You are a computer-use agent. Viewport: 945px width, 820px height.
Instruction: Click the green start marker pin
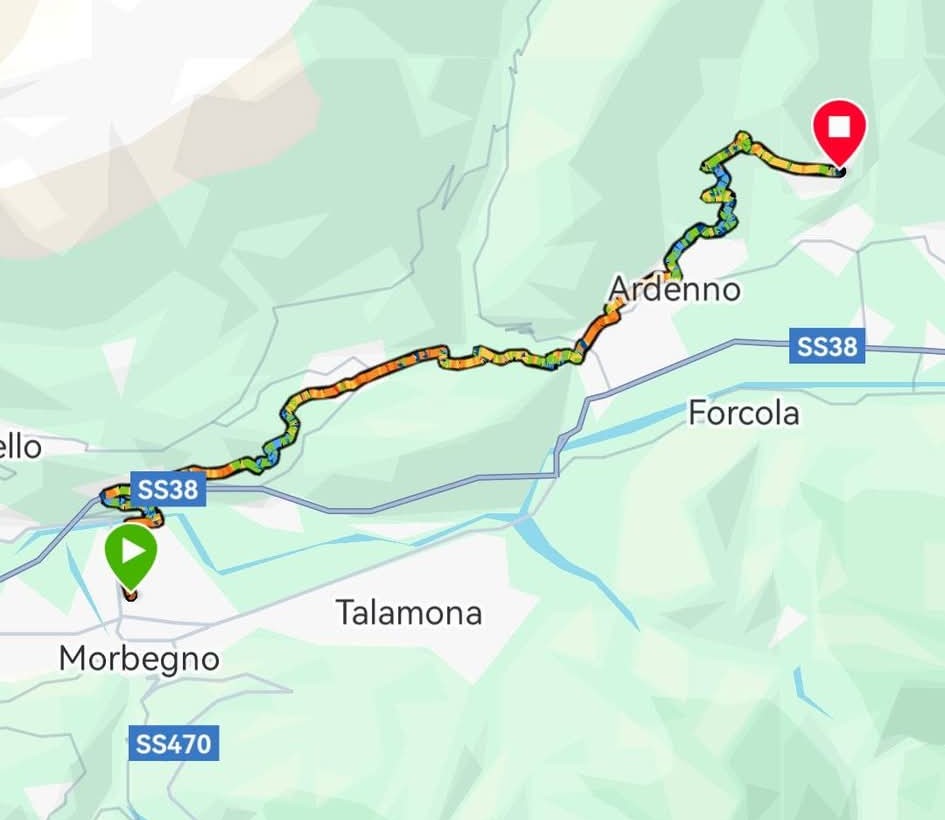(x=131, y=554)
